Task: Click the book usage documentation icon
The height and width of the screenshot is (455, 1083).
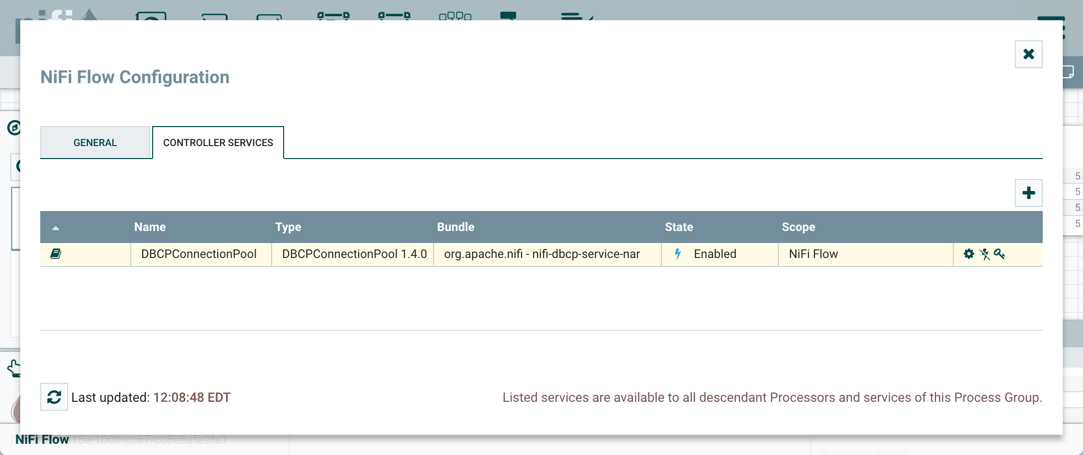Action: tap(56, 254)
